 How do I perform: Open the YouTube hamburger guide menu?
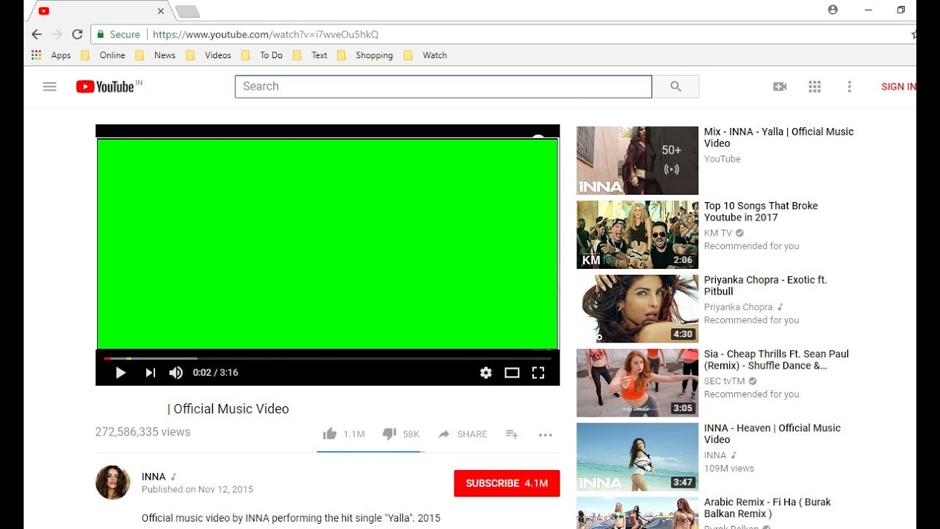click(49, 87)
